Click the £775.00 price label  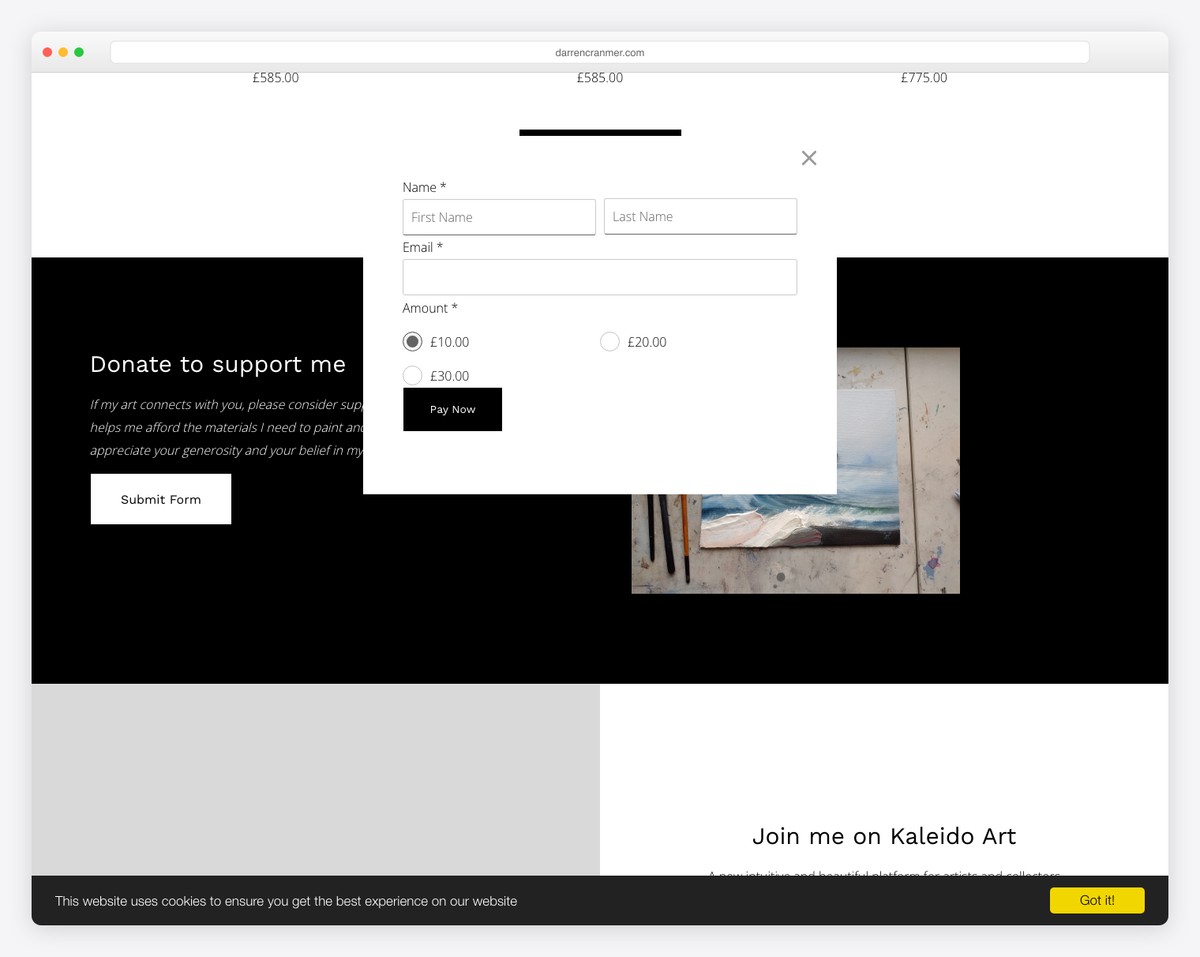click(x=923, y=77)
